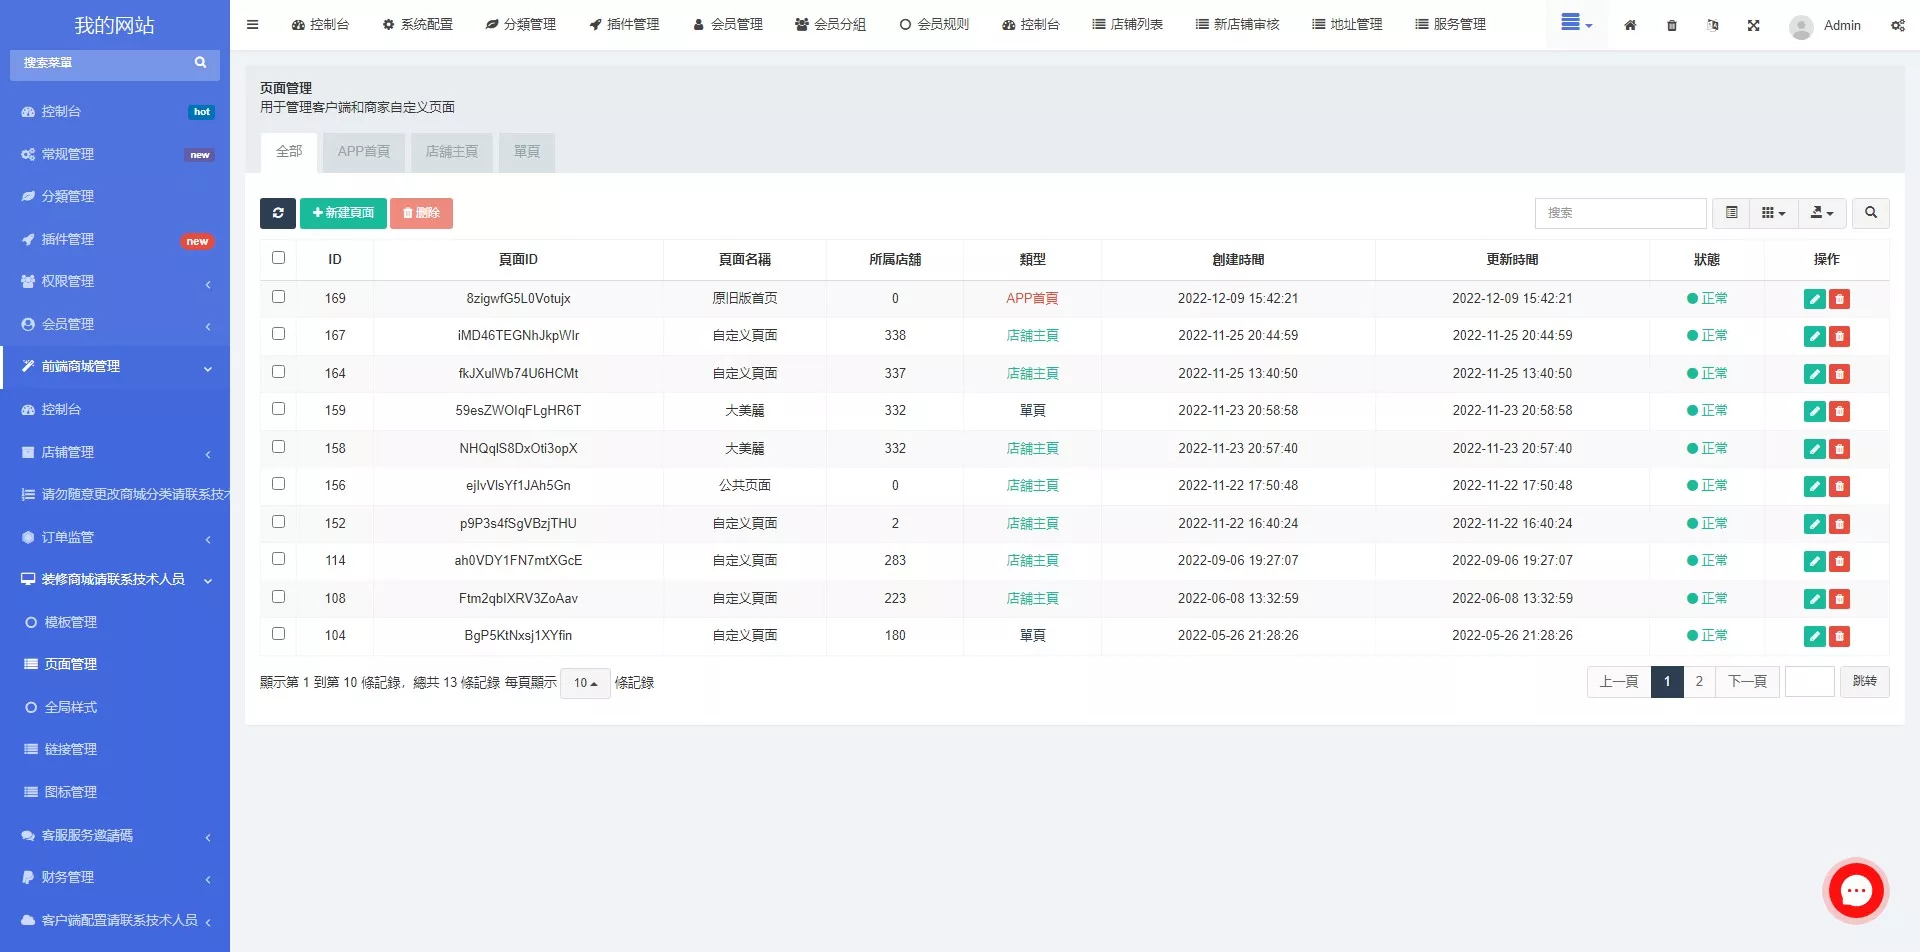Click the green edit icon for row 169
The height and width of the screenshot is (952, 1920).
click(1814, 299)
